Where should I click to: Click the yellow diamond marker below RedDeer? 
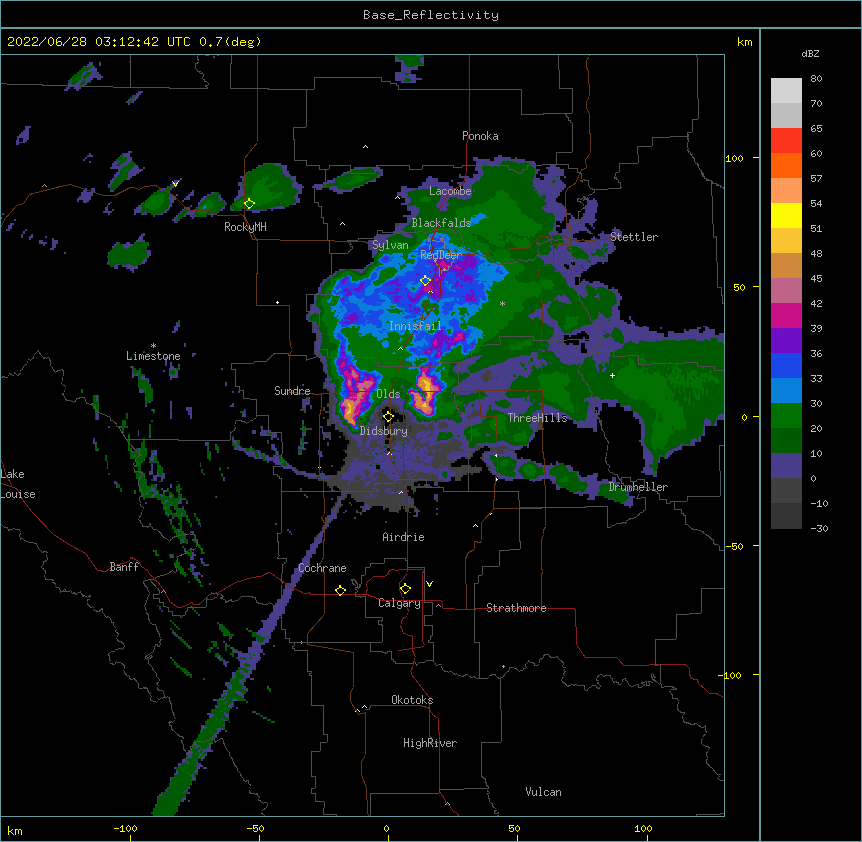click(x=426, y=280)
